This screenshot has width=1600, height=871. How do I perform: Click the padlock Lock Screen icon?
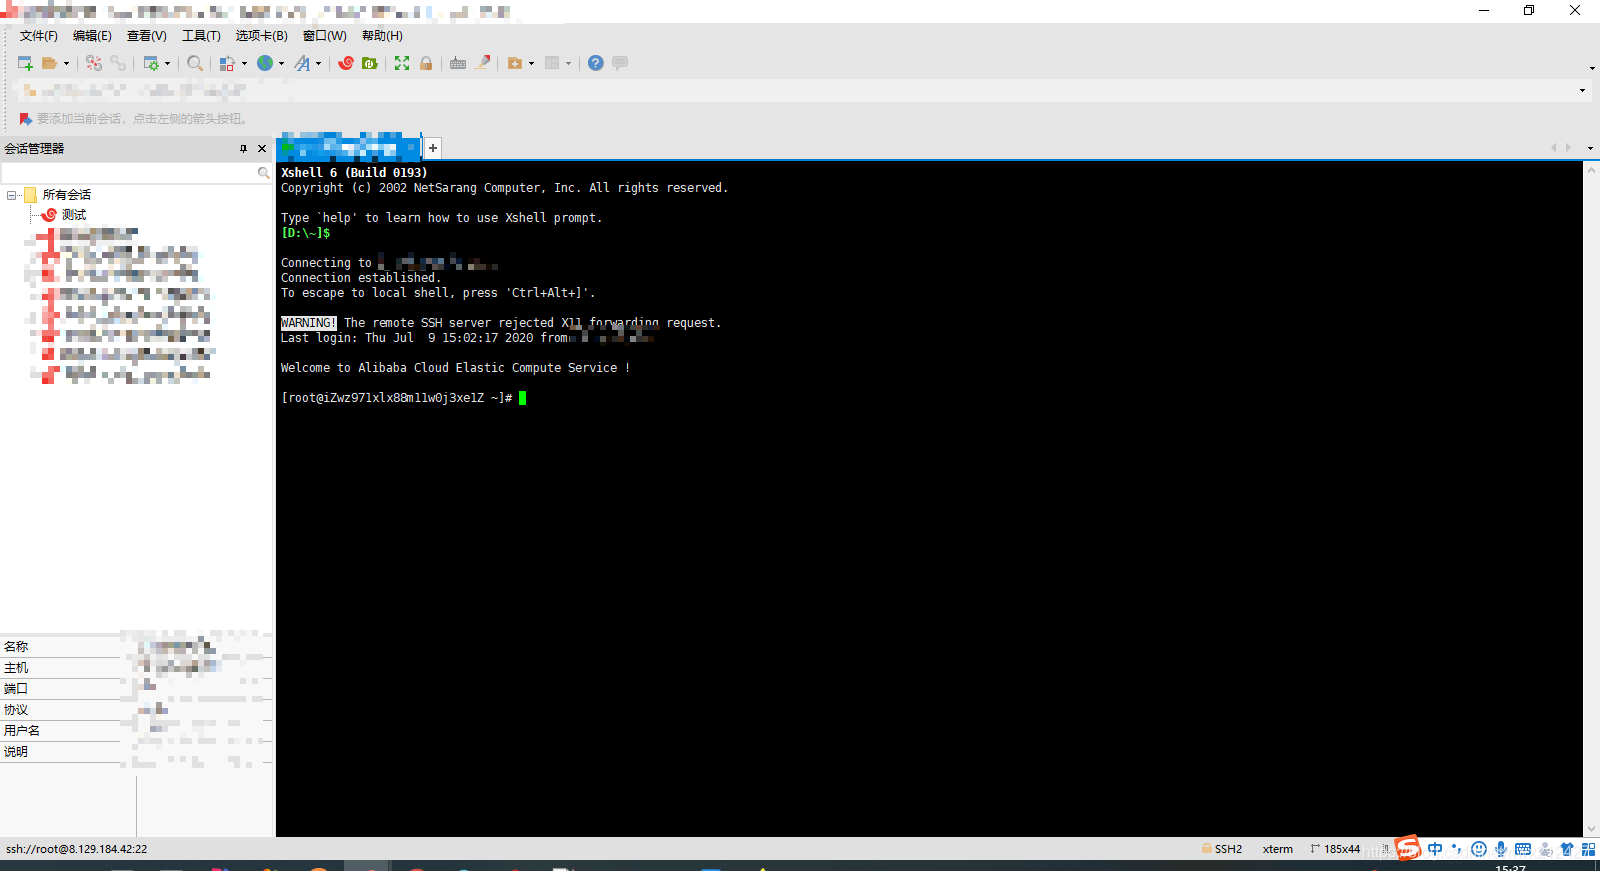(426, 63)
